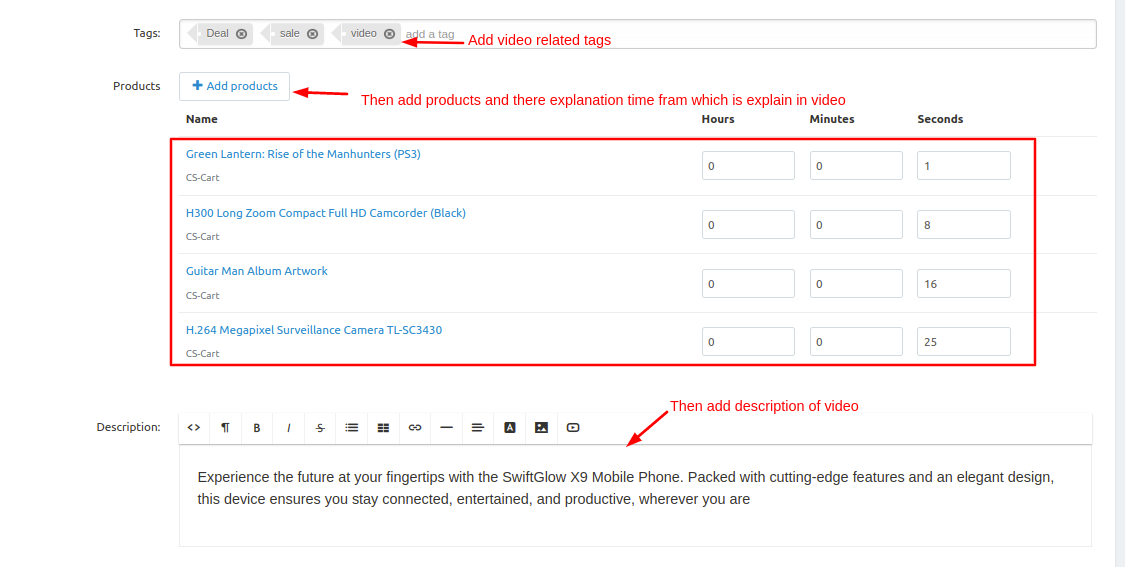Open the list options in editor toolbar
This screenshot has width=1125, height=567.
352,428
